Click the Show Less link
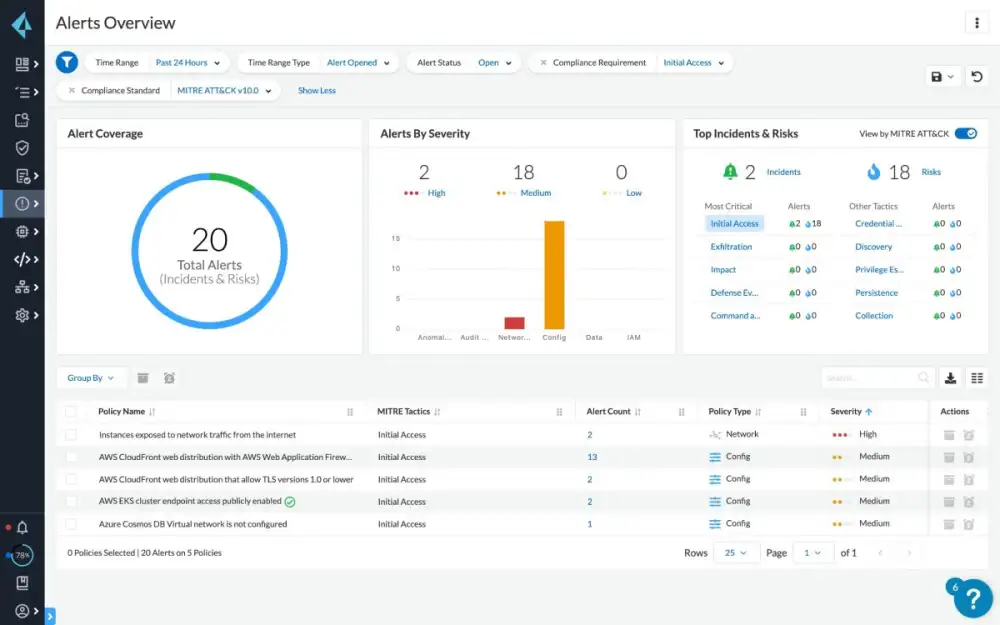Viewport: 1000px width, 625px height. click(x=316, y=90)
